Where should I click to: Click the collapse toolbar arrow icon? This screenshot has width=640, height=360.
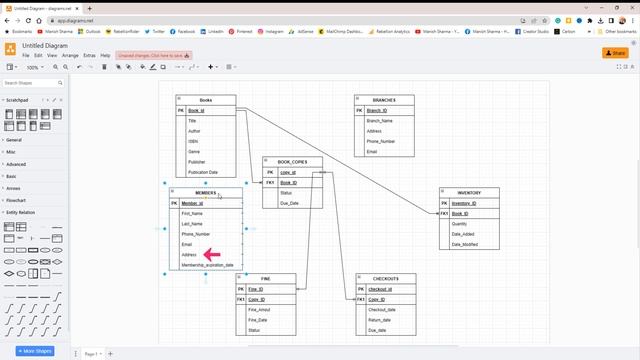click(633, 67)
